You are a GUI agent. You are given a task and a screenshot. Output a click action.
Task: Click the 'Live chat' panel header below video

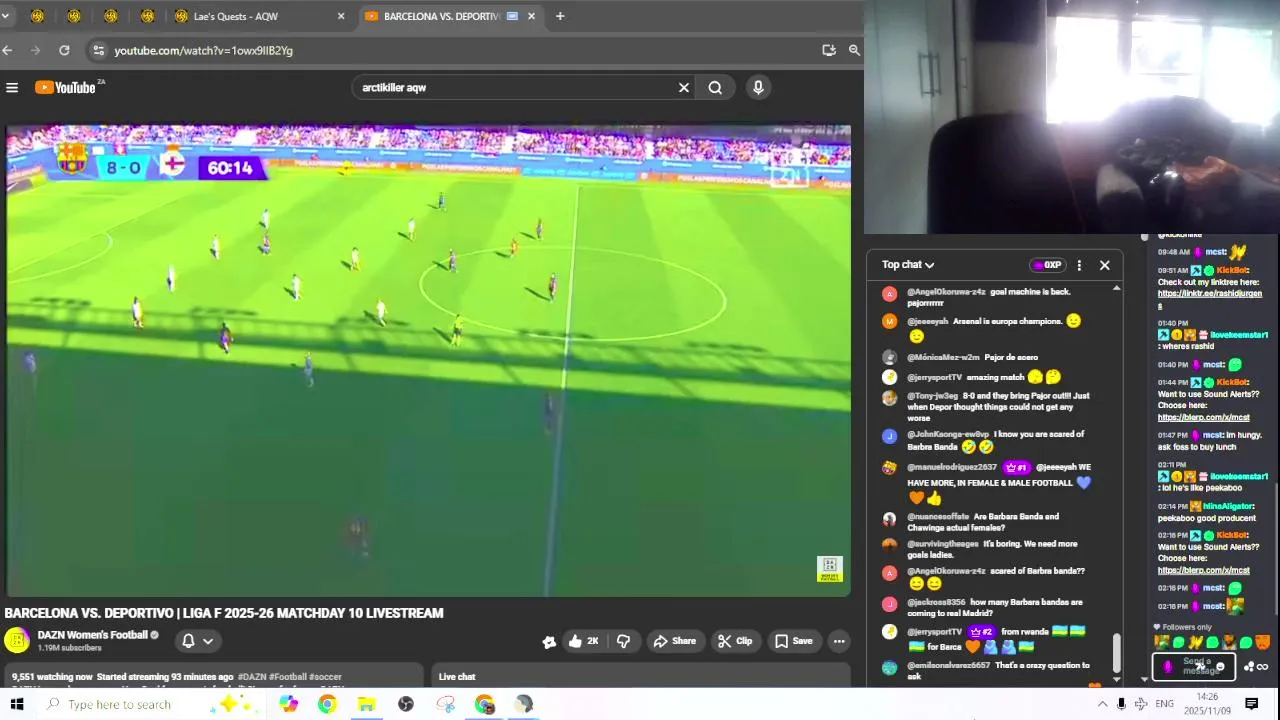tap(457, 677)
